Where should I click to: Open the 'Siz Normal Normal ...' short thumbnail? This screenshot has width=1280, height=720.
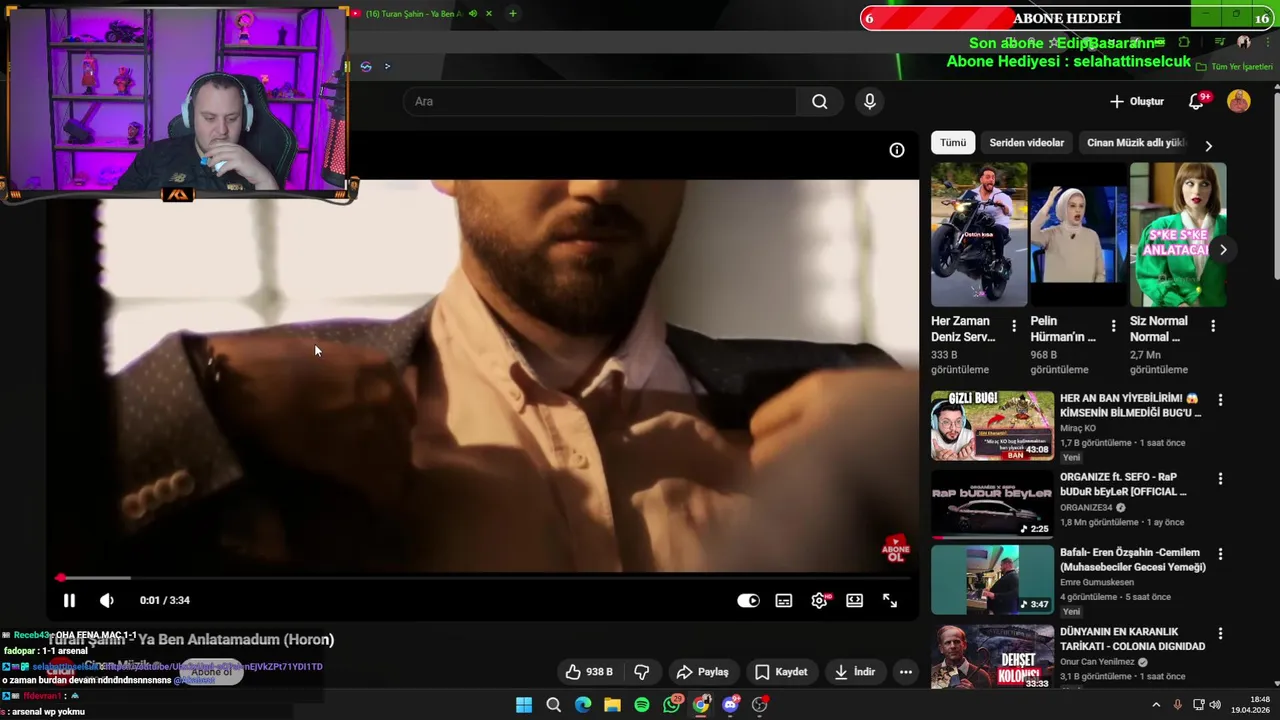[1178, 235]
